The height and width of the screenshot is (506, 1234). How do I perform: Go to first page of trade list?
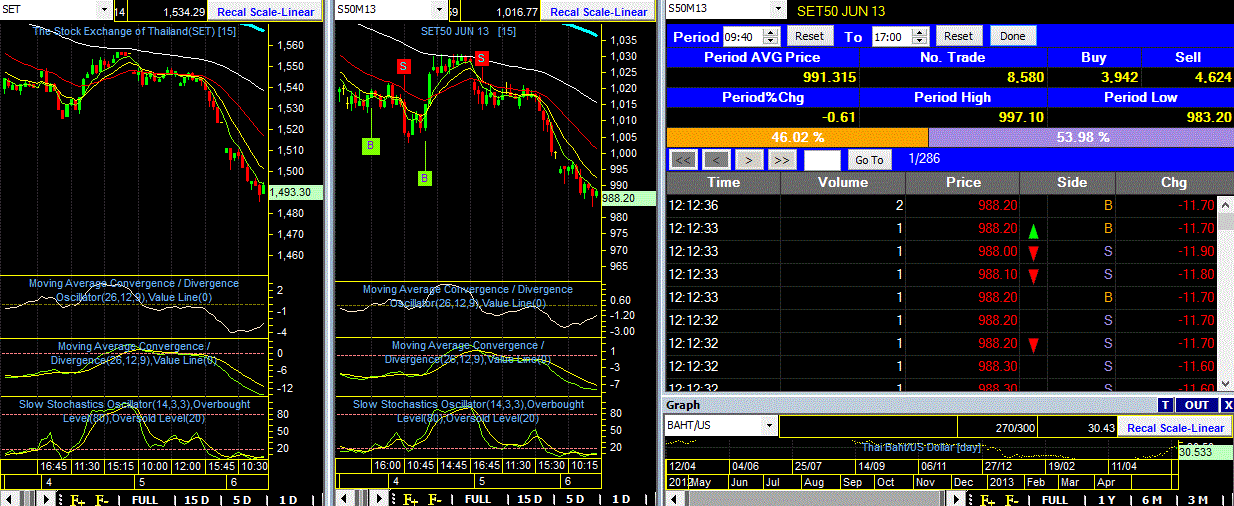[x=684, y=159]
